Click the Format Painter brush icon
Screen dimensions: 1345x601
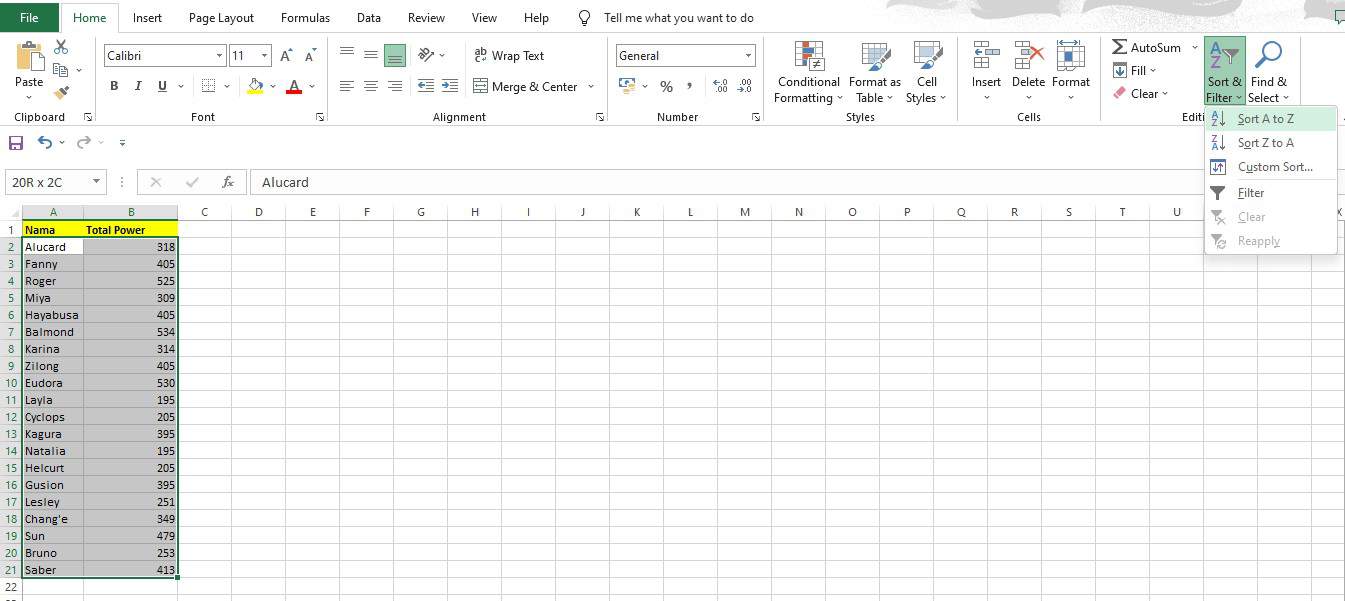pyautogui.click(x=61, y=93)
